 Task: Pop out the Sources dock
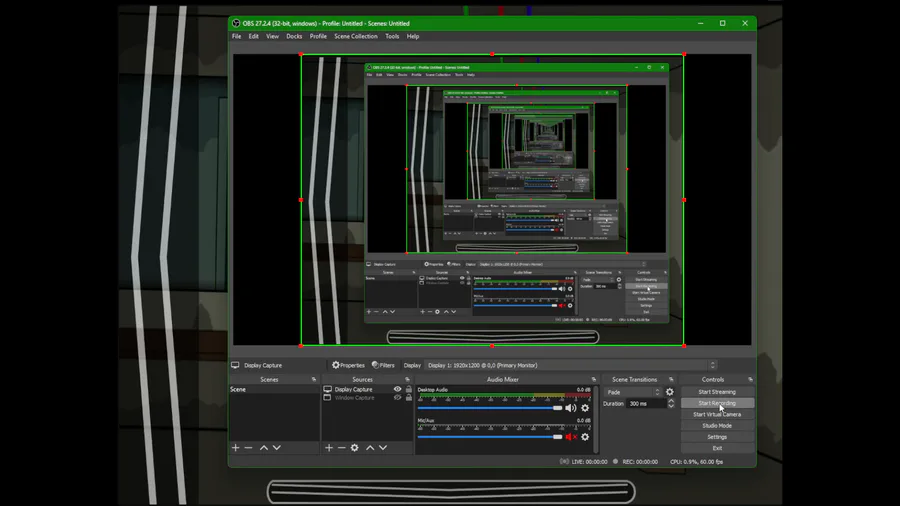point(408,379)
